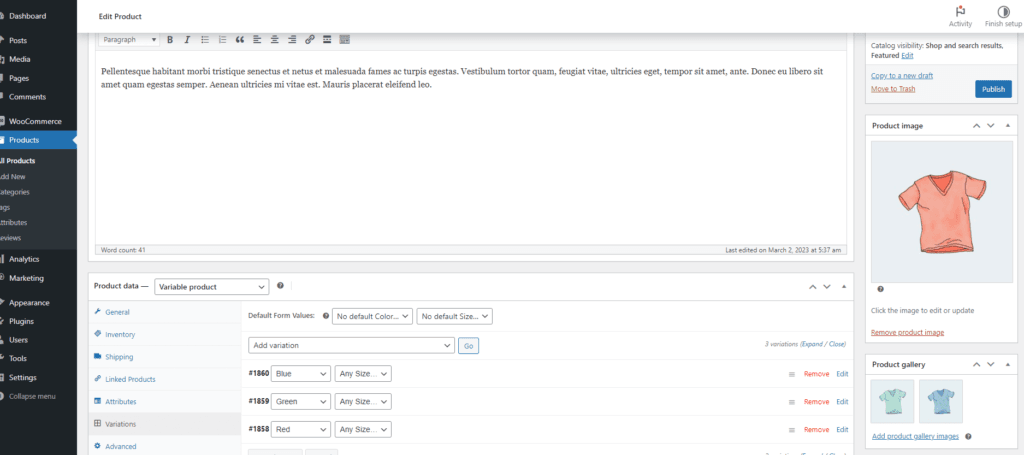Image resolution: width=1024 pixels, height=455 pixels.
Task: Move Product data panel up
Action: (812, 287)
